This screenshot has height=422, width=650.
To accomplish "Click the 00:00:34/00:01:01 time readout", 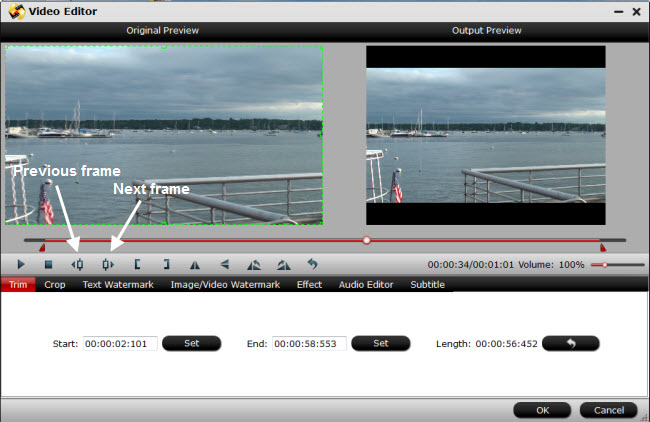I will click(471, 264).
